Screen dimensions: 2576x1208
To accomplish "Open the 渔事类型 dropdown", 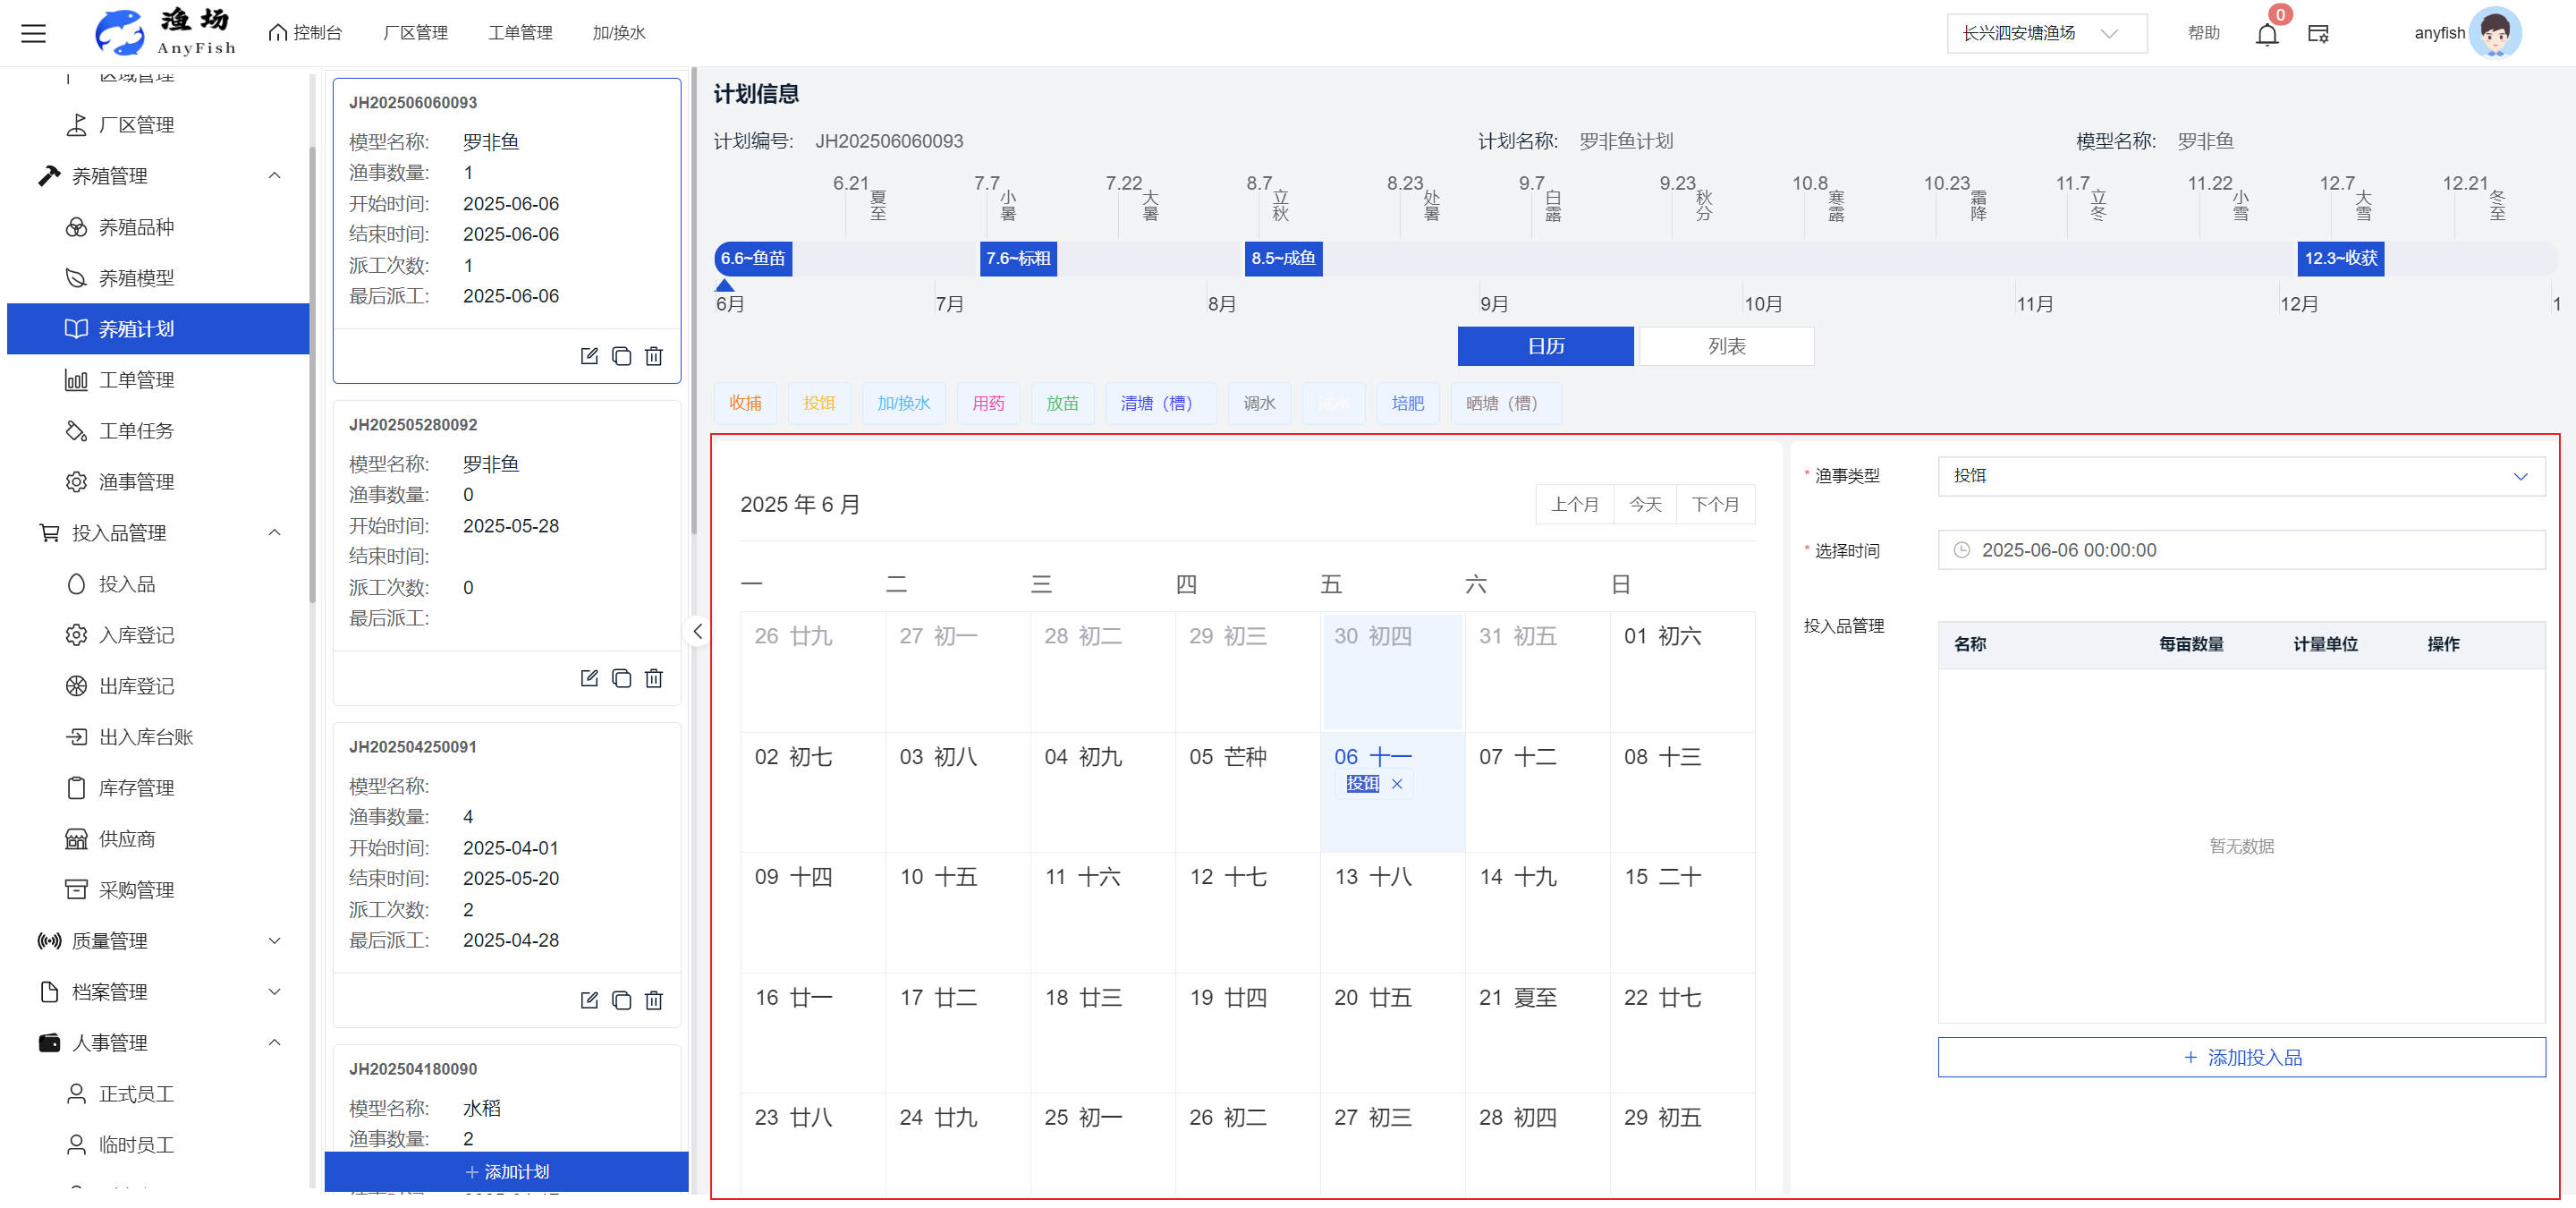I will (2240, 476).
